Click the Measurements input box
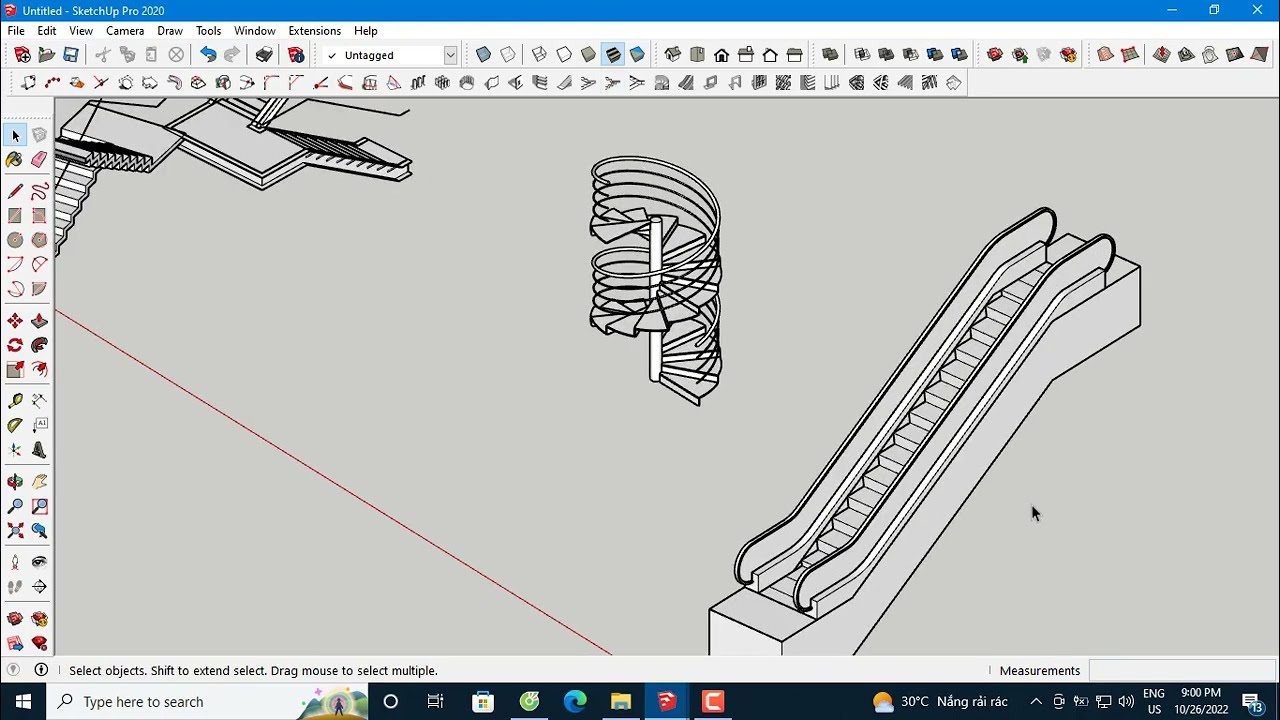 (1182, 670)
